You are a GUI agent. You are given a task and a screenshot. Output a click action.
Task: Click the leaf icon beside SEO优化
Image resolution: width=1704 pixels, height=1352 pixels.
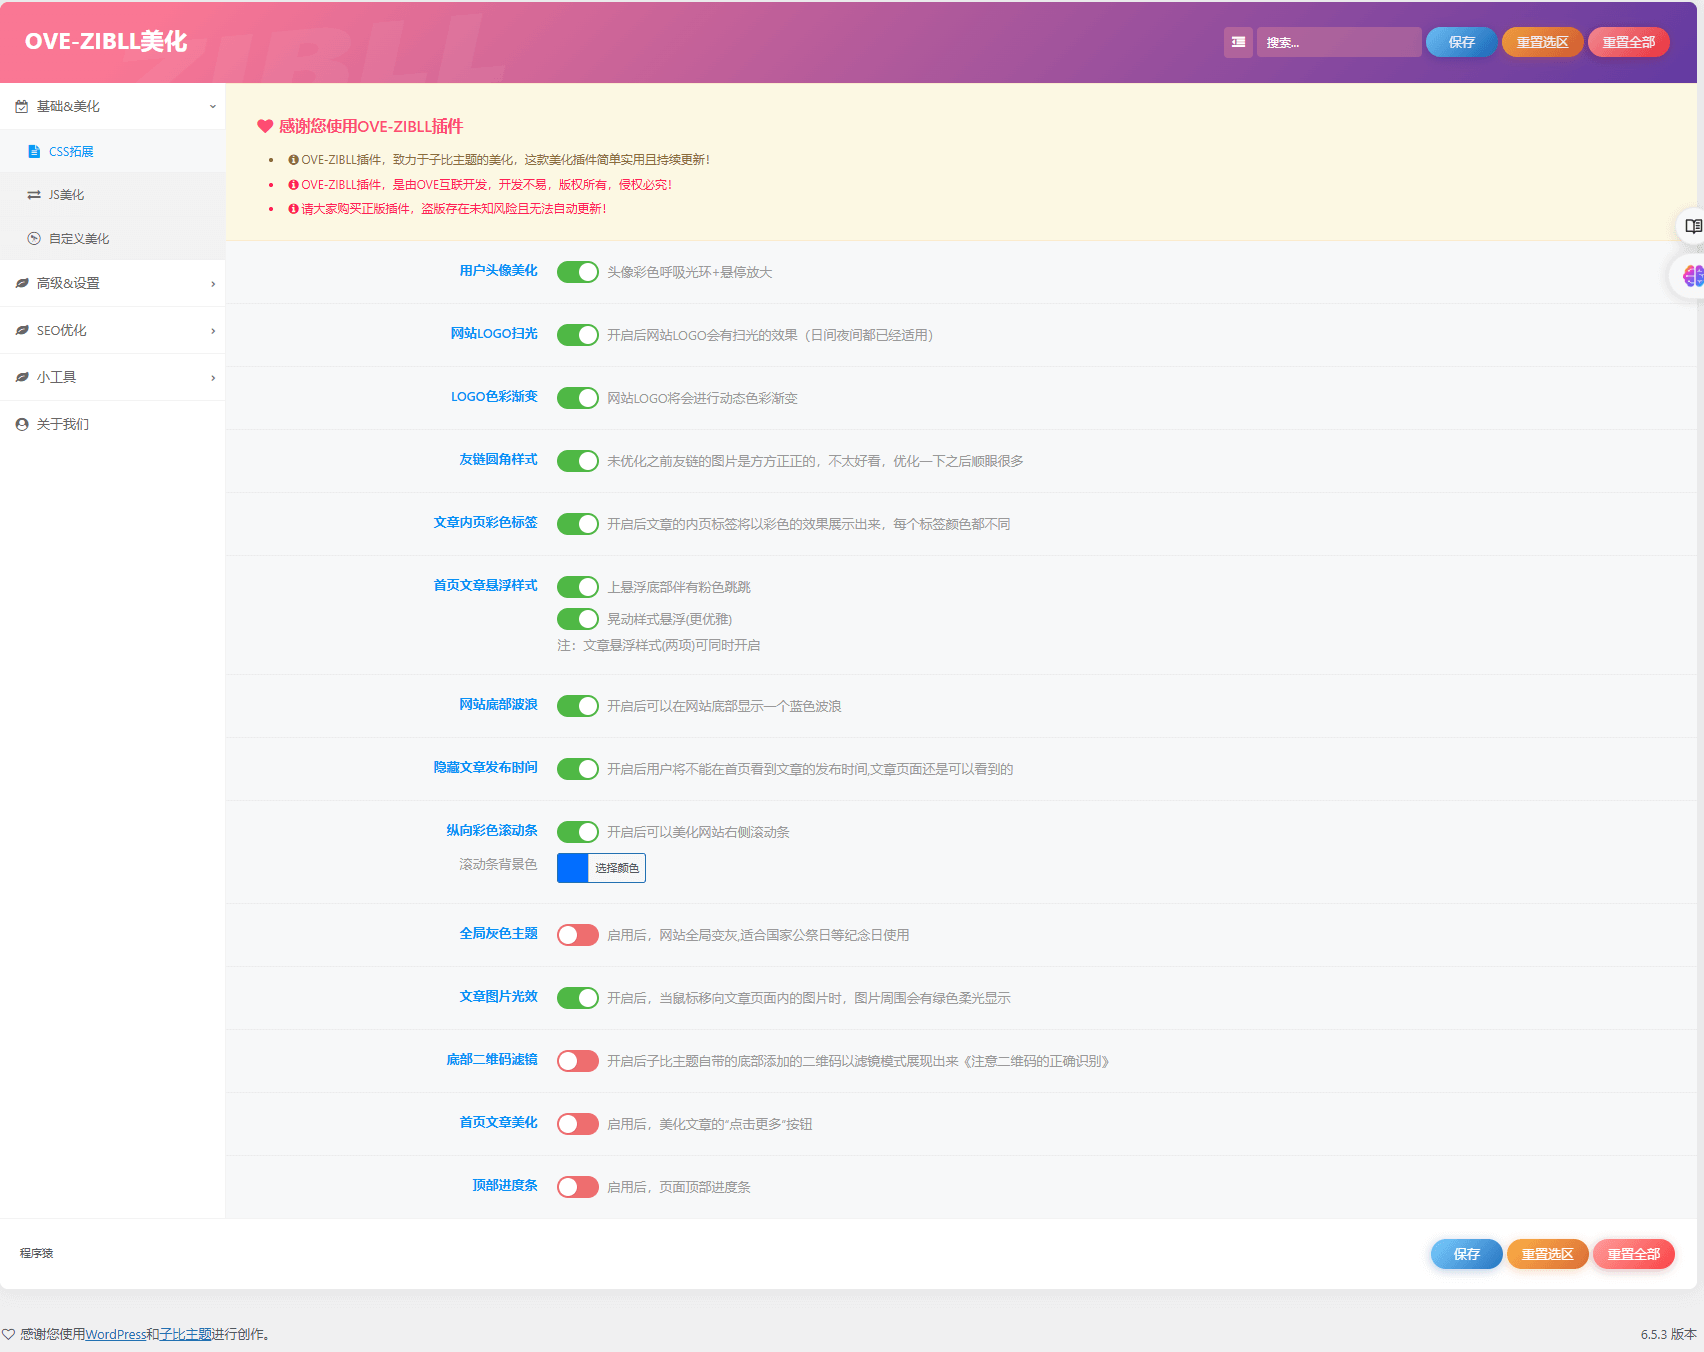click(x=22, y=330)
